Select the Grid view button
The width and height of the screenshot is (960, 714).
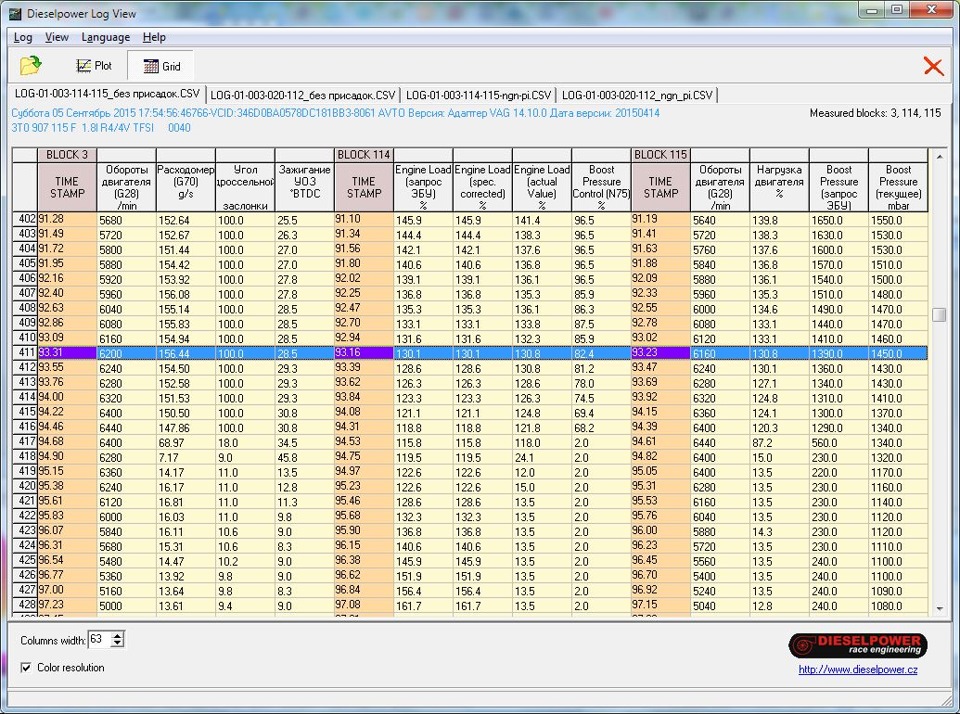(x=161, y=66)
